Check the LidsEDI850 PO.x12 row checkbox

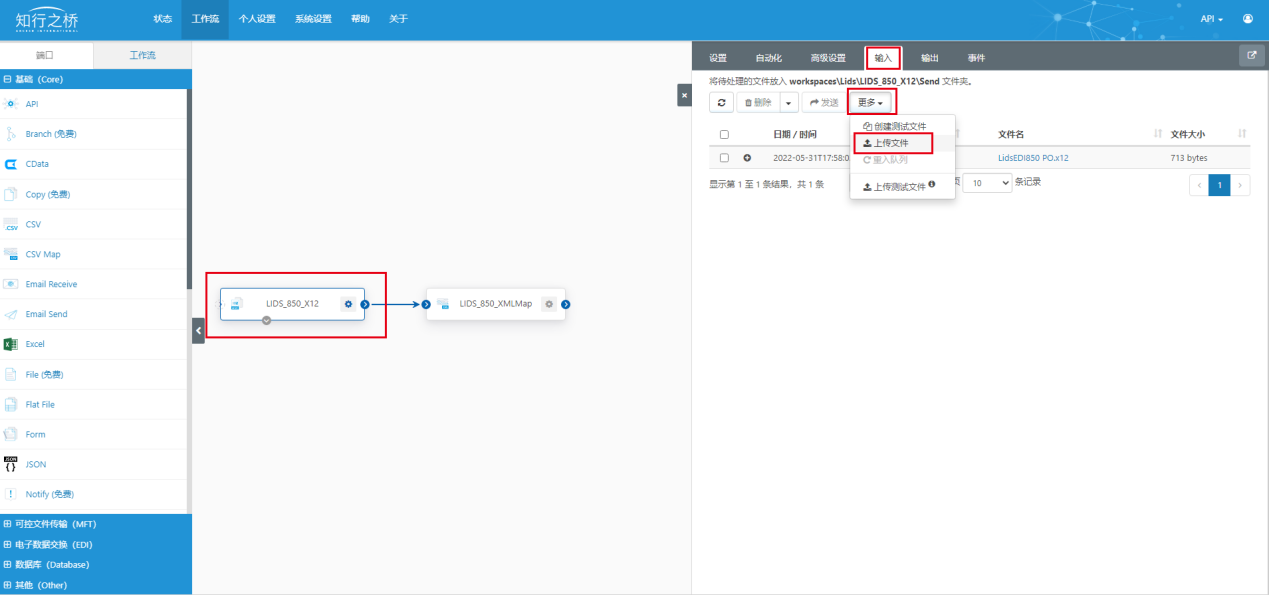[724, 158]
